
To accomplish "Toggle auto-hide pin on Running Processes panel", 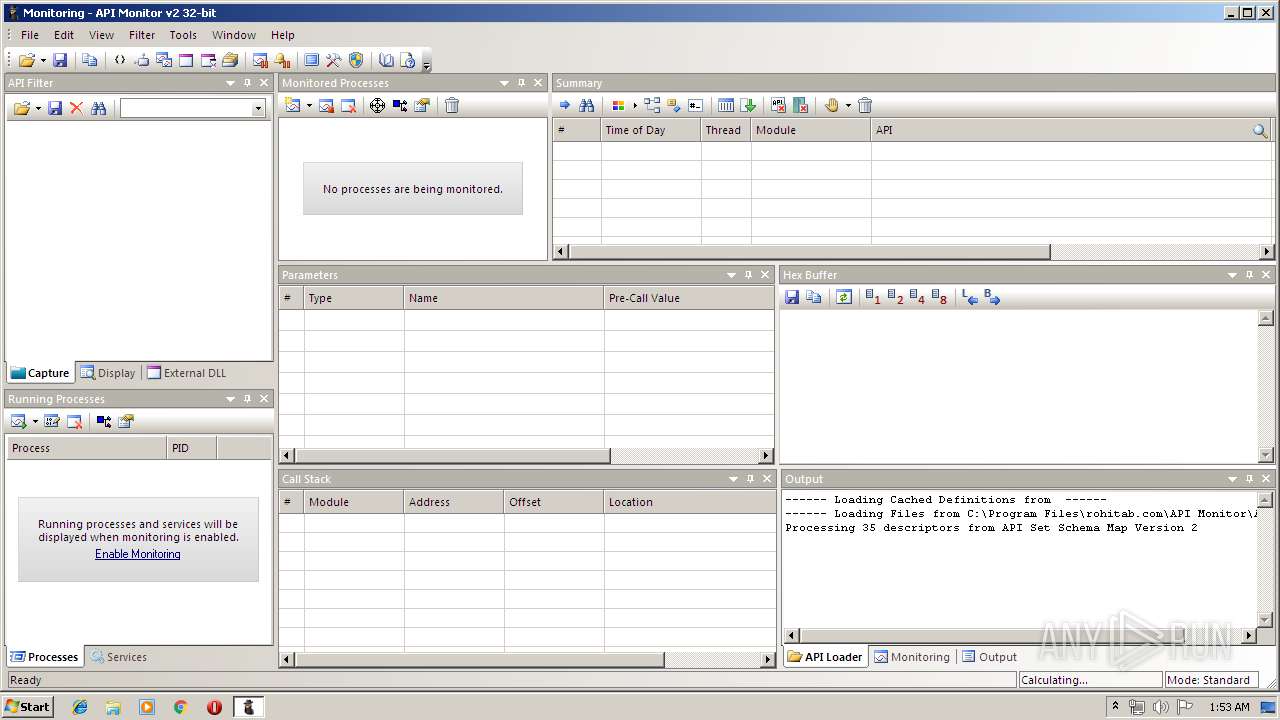I will click(x=248, y=399).
